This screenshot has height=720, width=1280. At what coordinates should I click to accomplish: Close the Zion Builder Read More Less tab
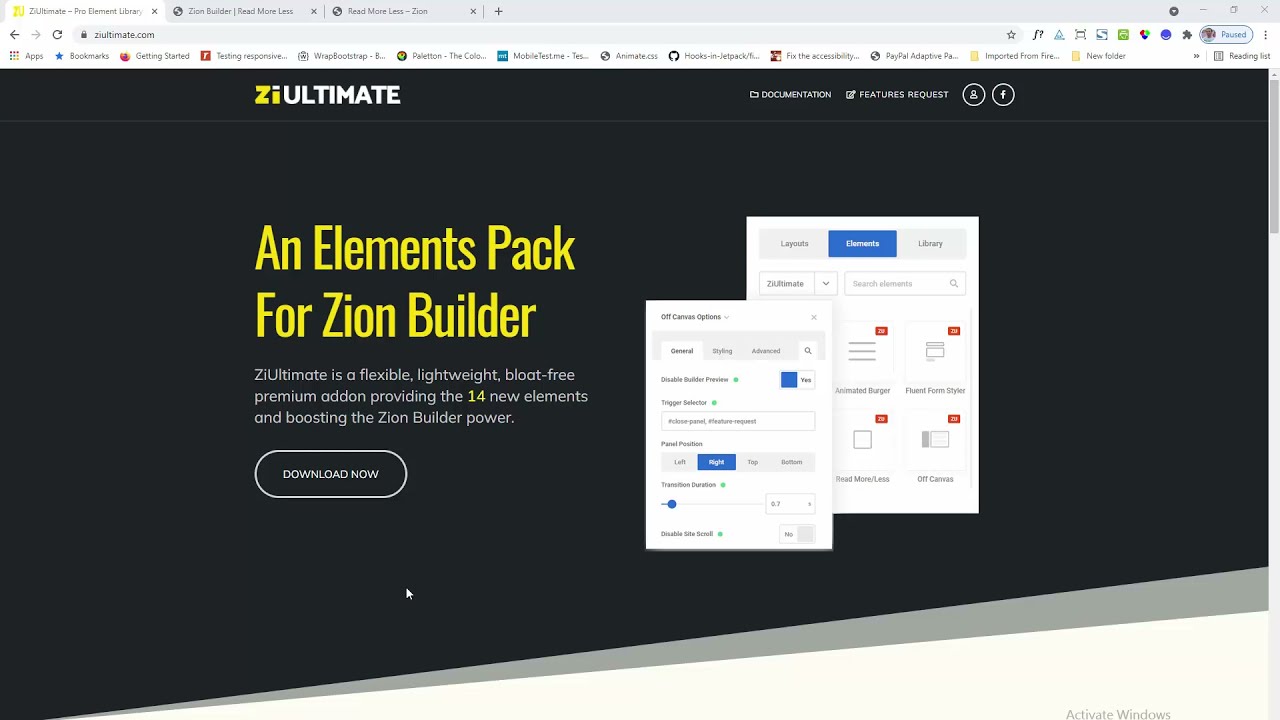(314, 11)
